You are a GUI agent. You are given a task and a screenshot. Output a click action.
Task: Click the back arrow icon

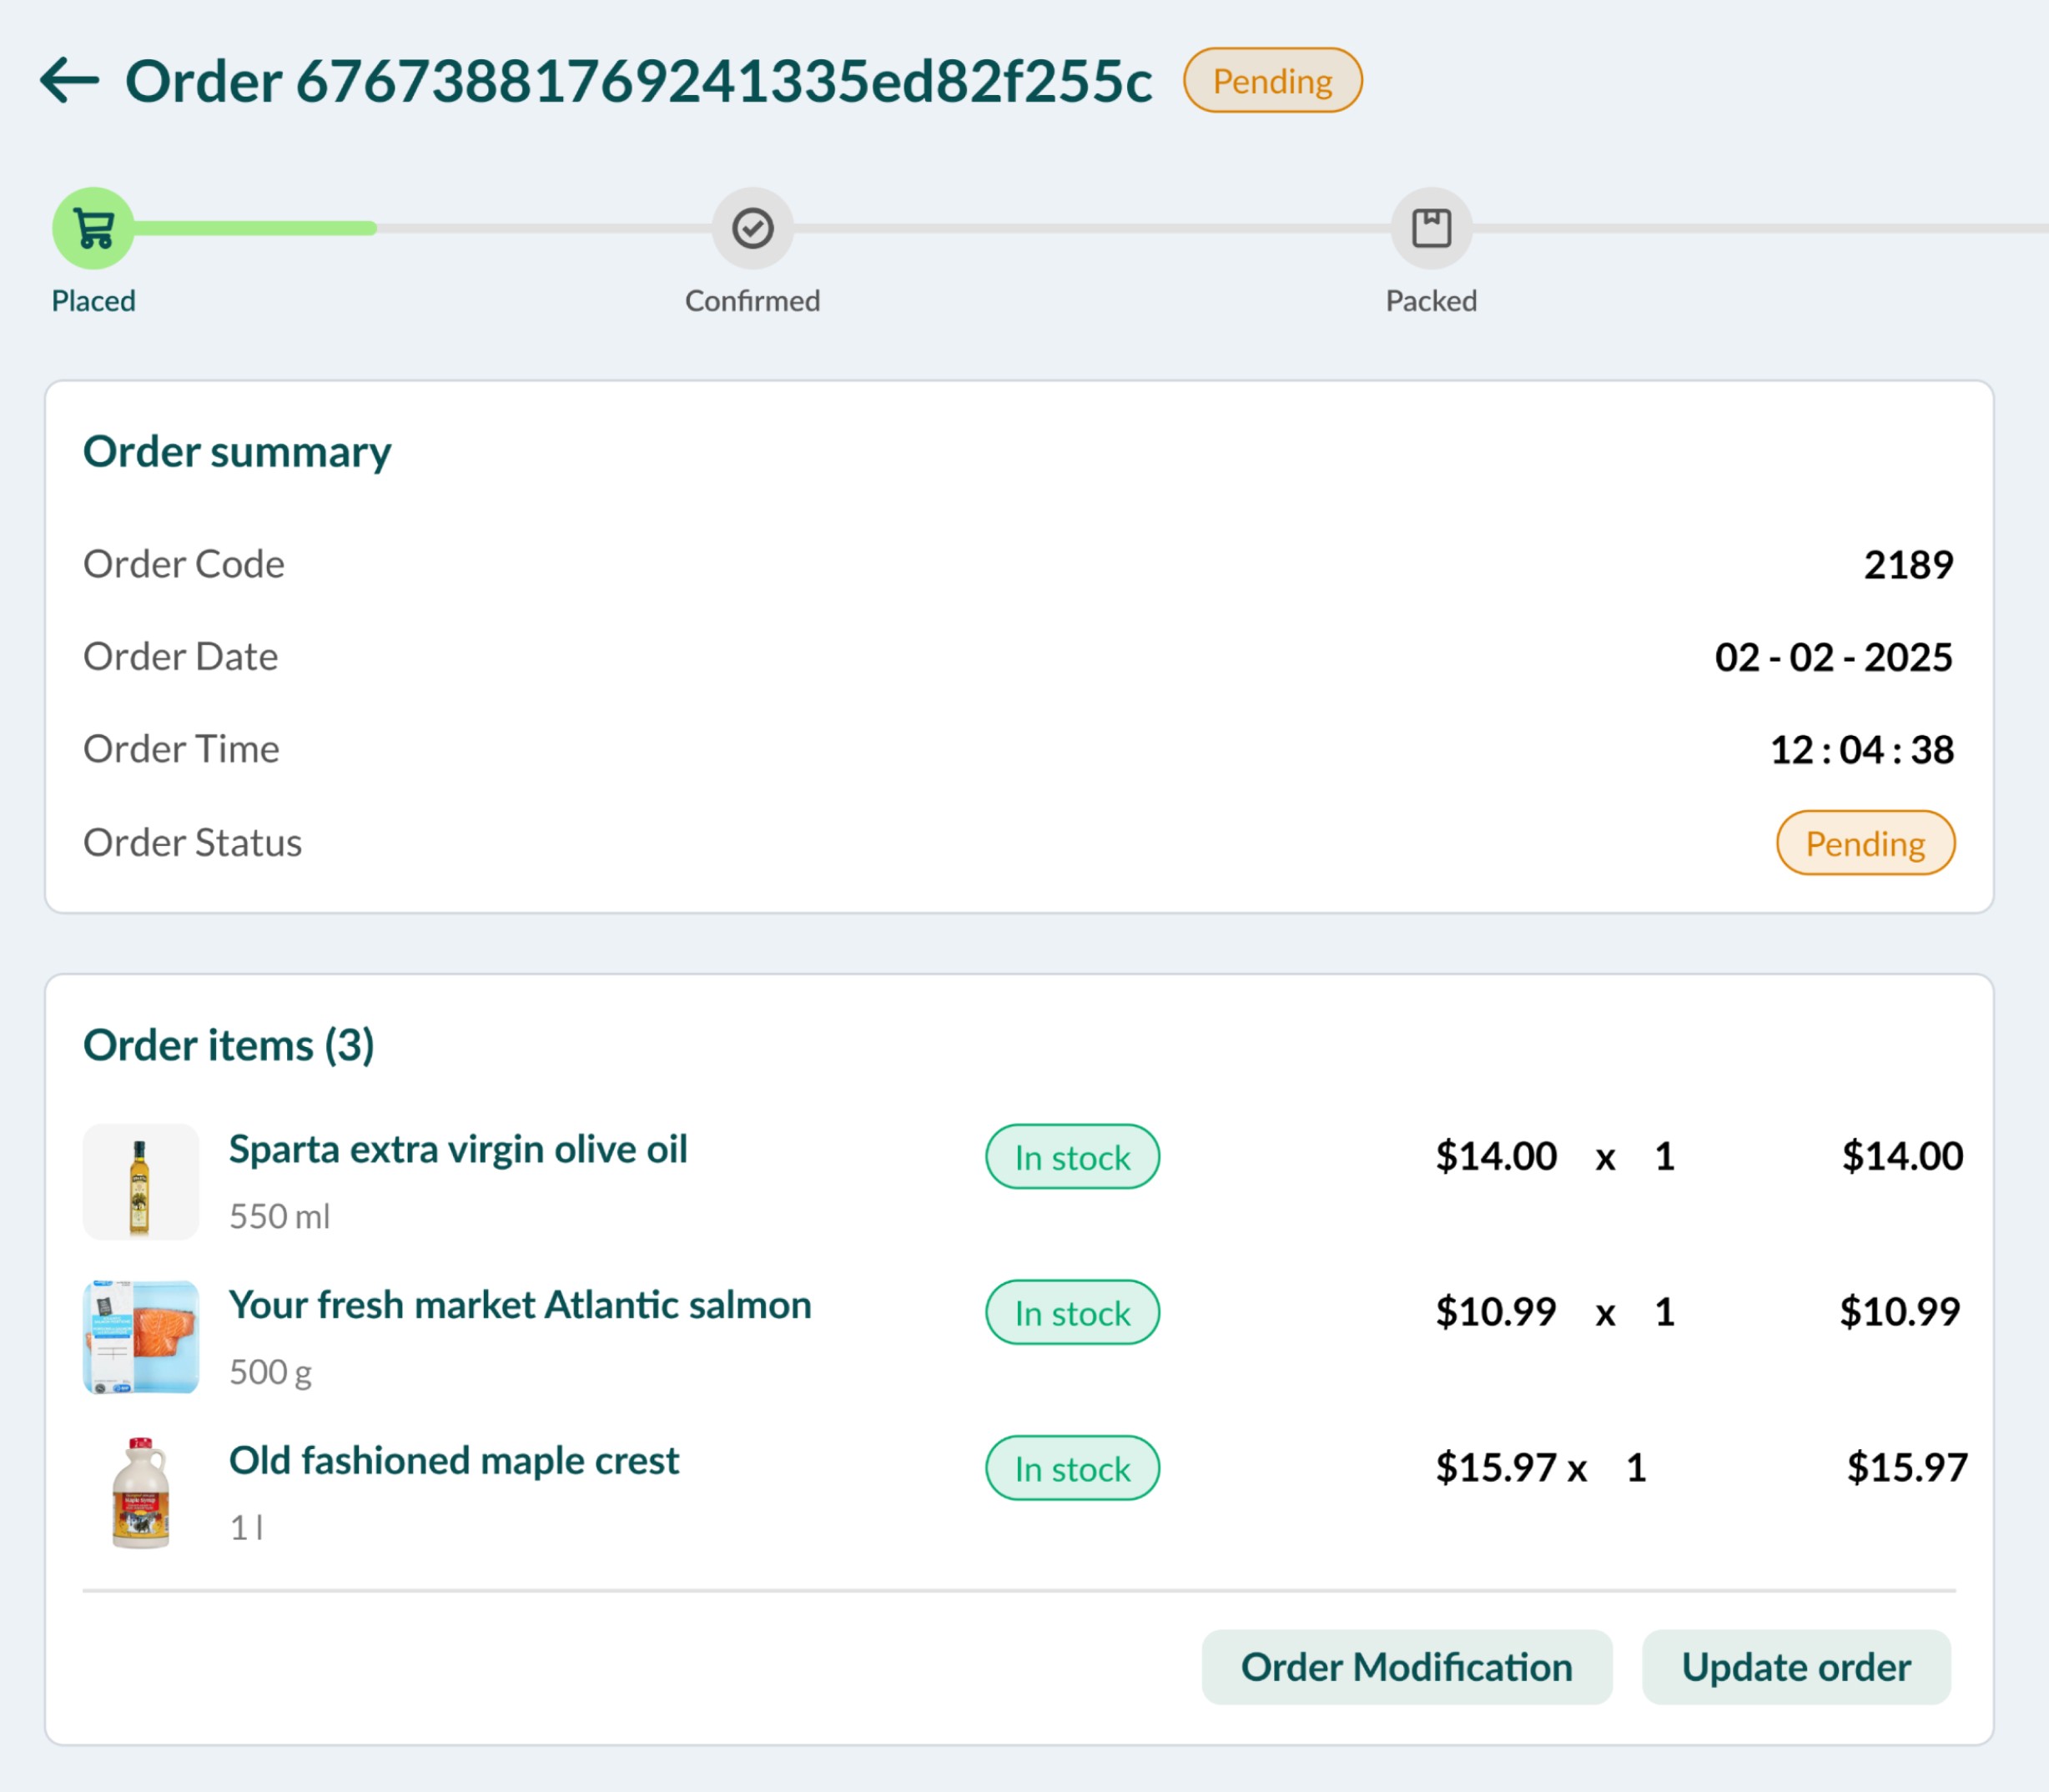(70, 80)
